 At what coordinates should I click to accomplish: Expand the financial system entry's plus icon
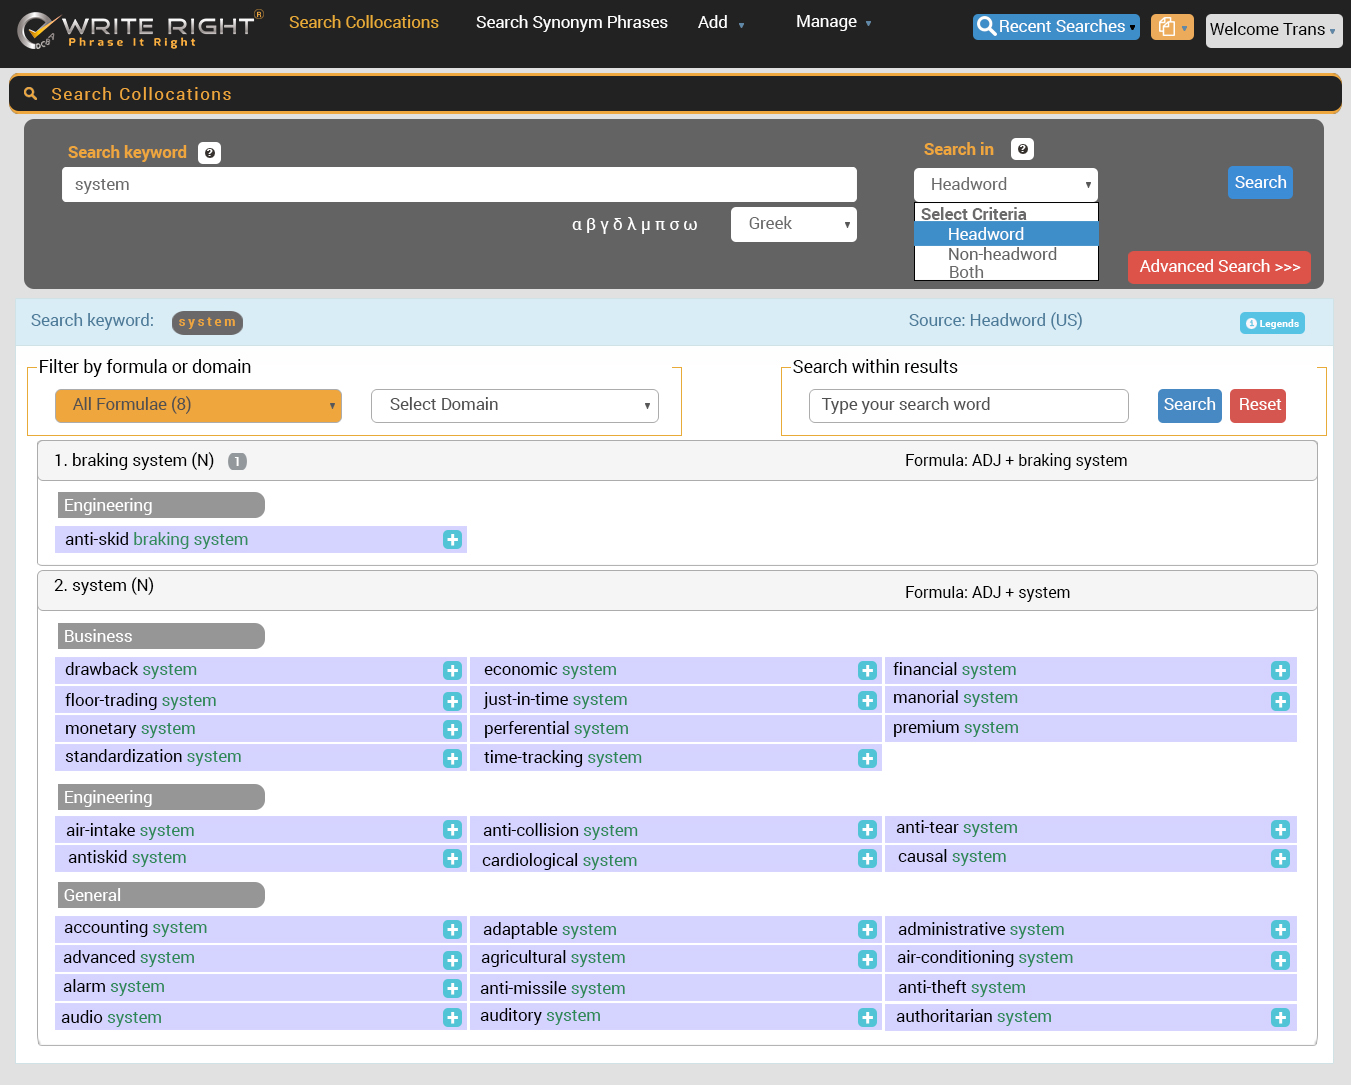(1280, 671)
